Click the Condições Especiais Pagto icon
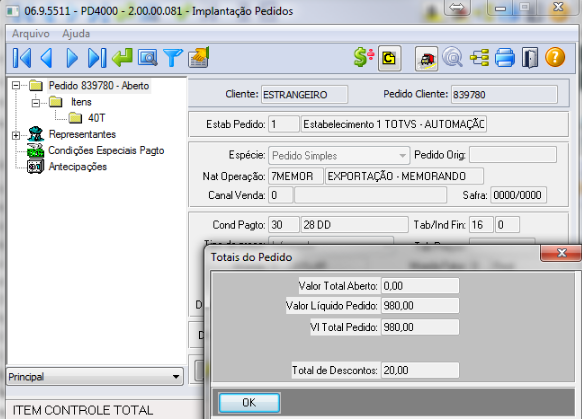This screenshot has height=419, width=582. pos(36,150)
